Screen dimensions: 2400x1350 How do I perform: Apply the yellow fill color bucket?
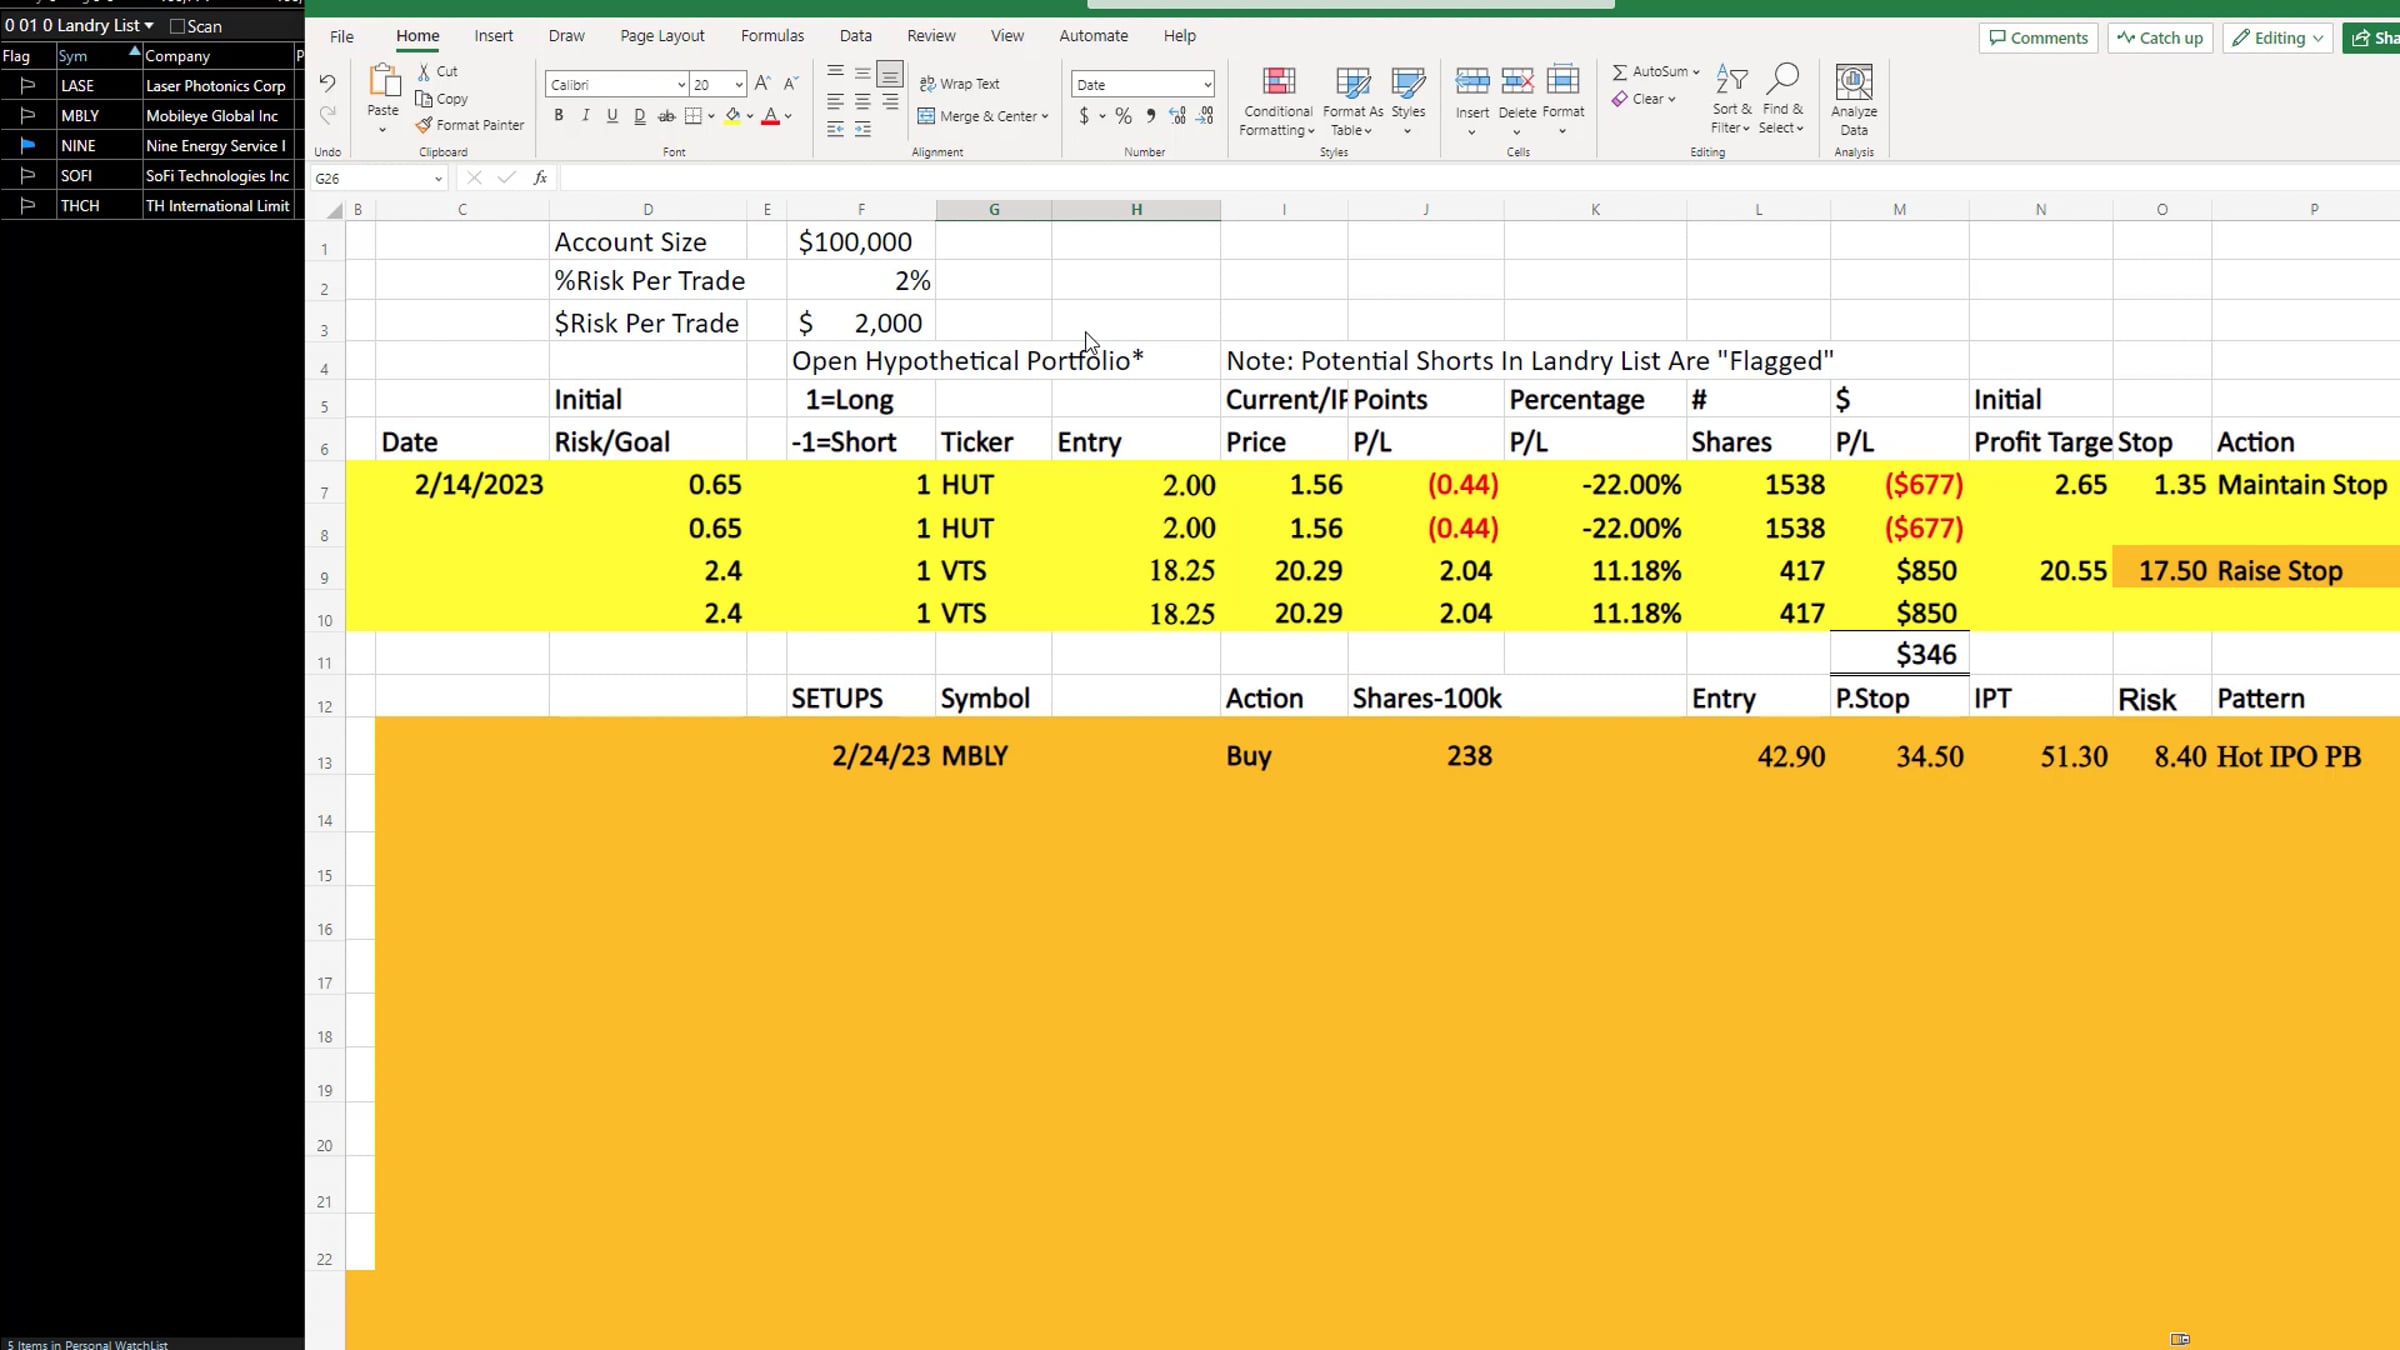pos(732,116)
